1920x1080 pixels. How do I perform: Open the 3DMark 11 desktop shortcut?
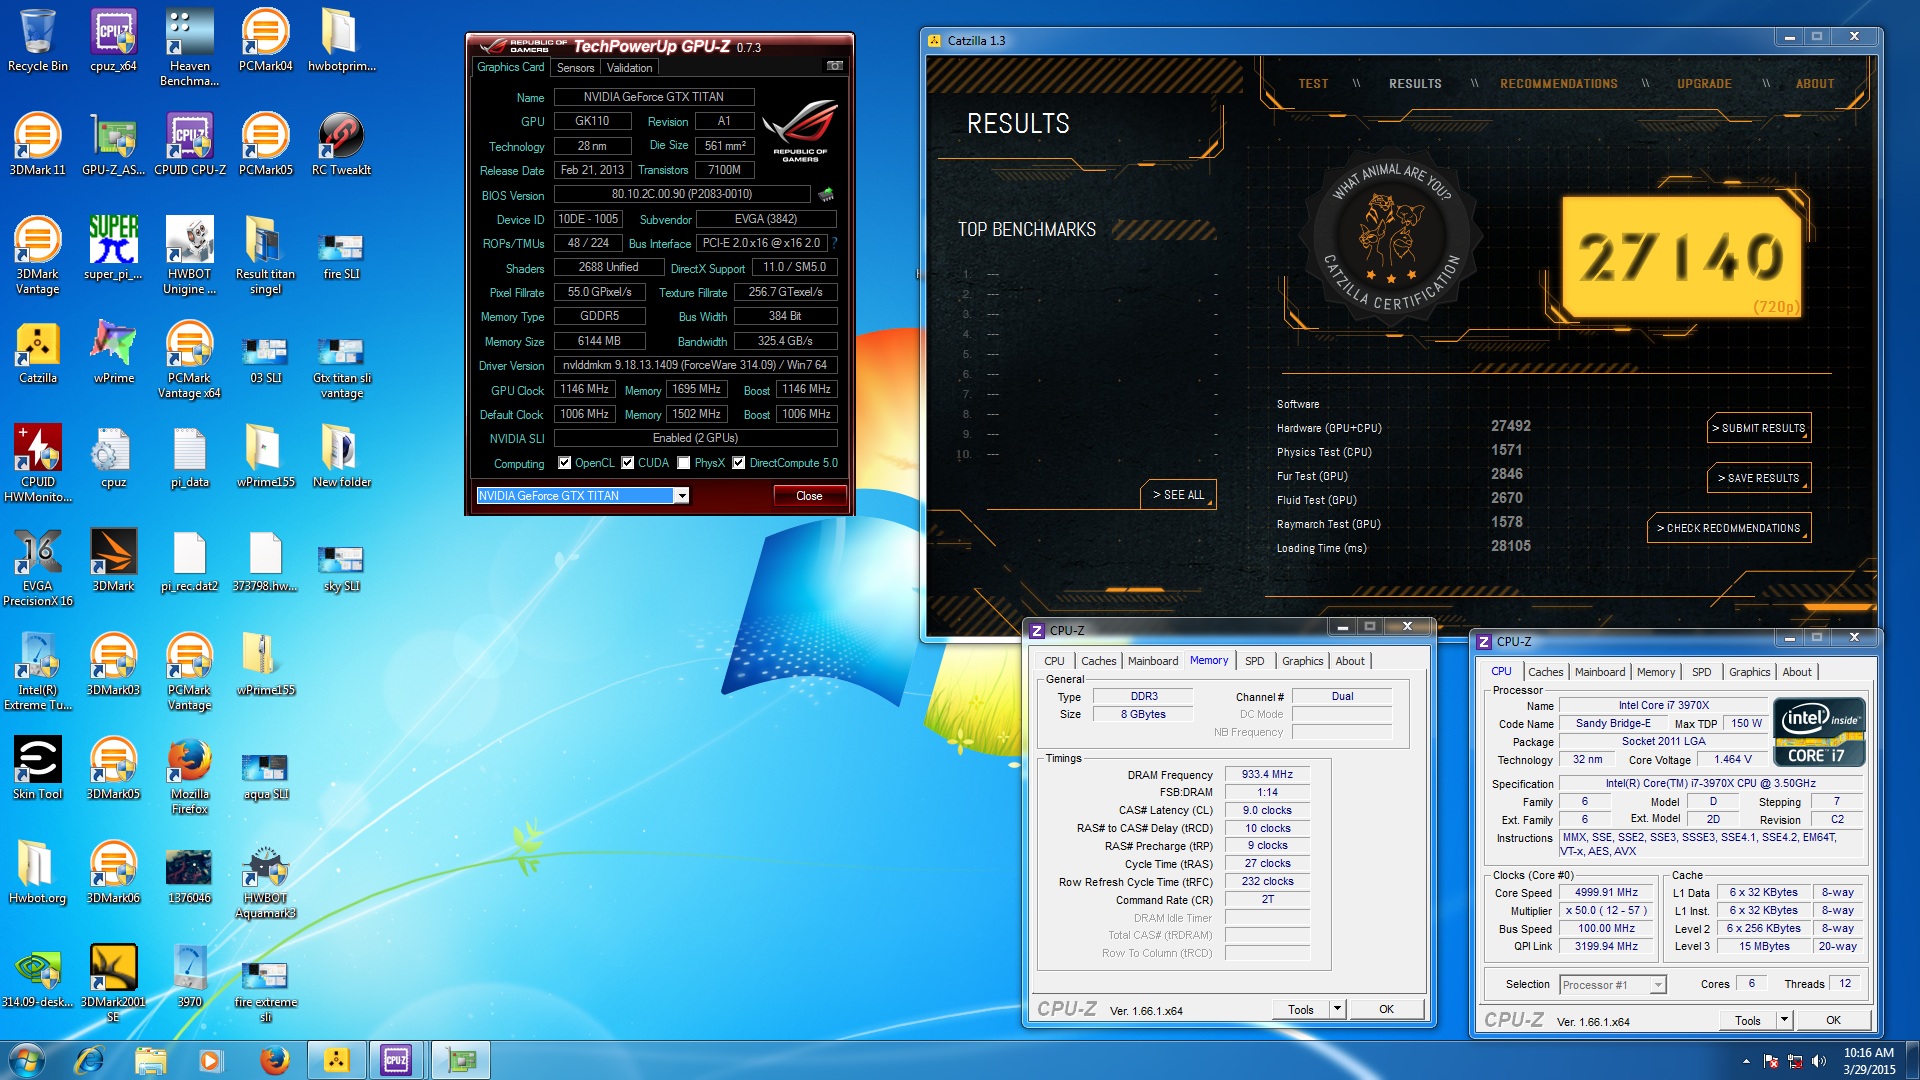37,145
